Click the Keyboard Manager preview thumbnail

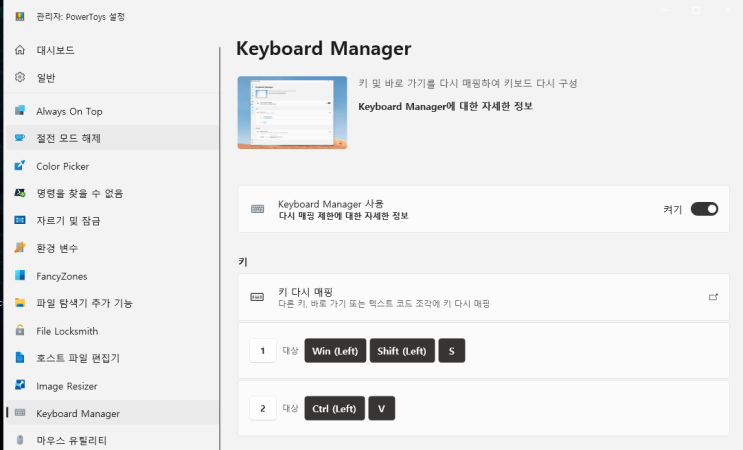pos(292,112)
